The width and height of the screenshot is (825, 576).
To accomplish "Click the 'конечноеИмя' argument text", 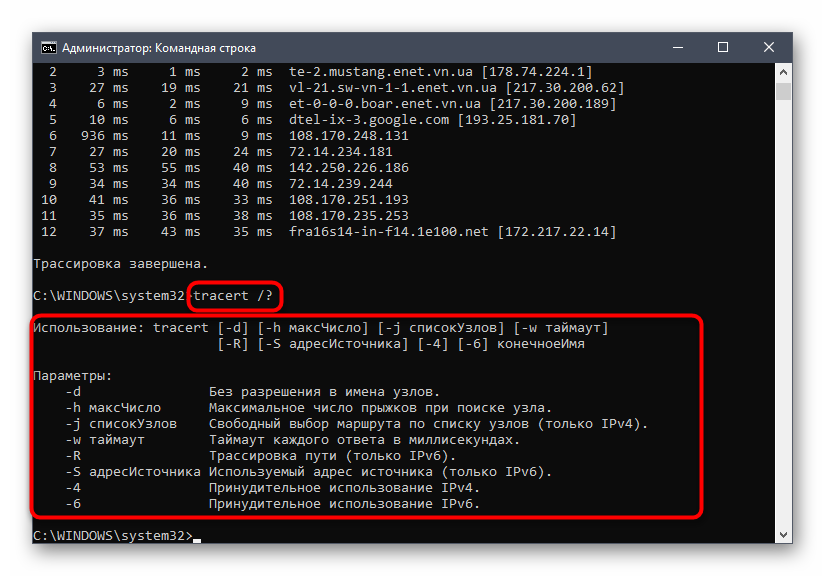I will click(x=541, y=344).
